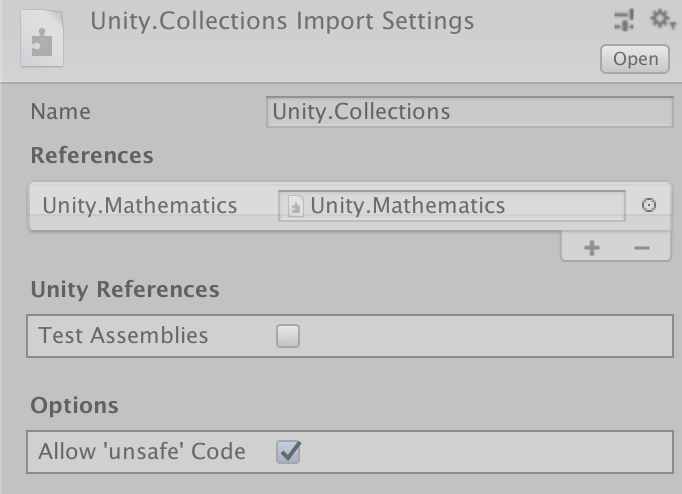The width and height of the screenshot is (682, 494).
Task: Click the Unity References section header
Action: pos(125,290)
